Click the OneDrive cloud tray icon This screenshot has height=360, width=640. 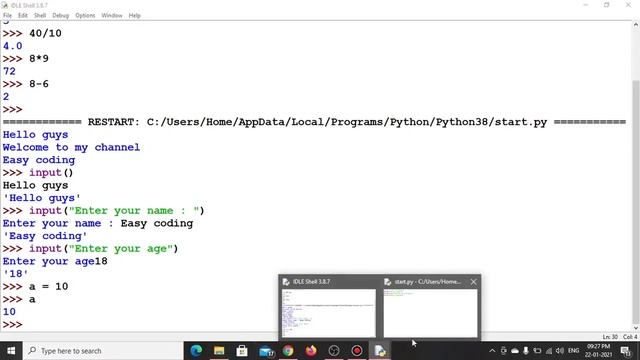(515, 351)
